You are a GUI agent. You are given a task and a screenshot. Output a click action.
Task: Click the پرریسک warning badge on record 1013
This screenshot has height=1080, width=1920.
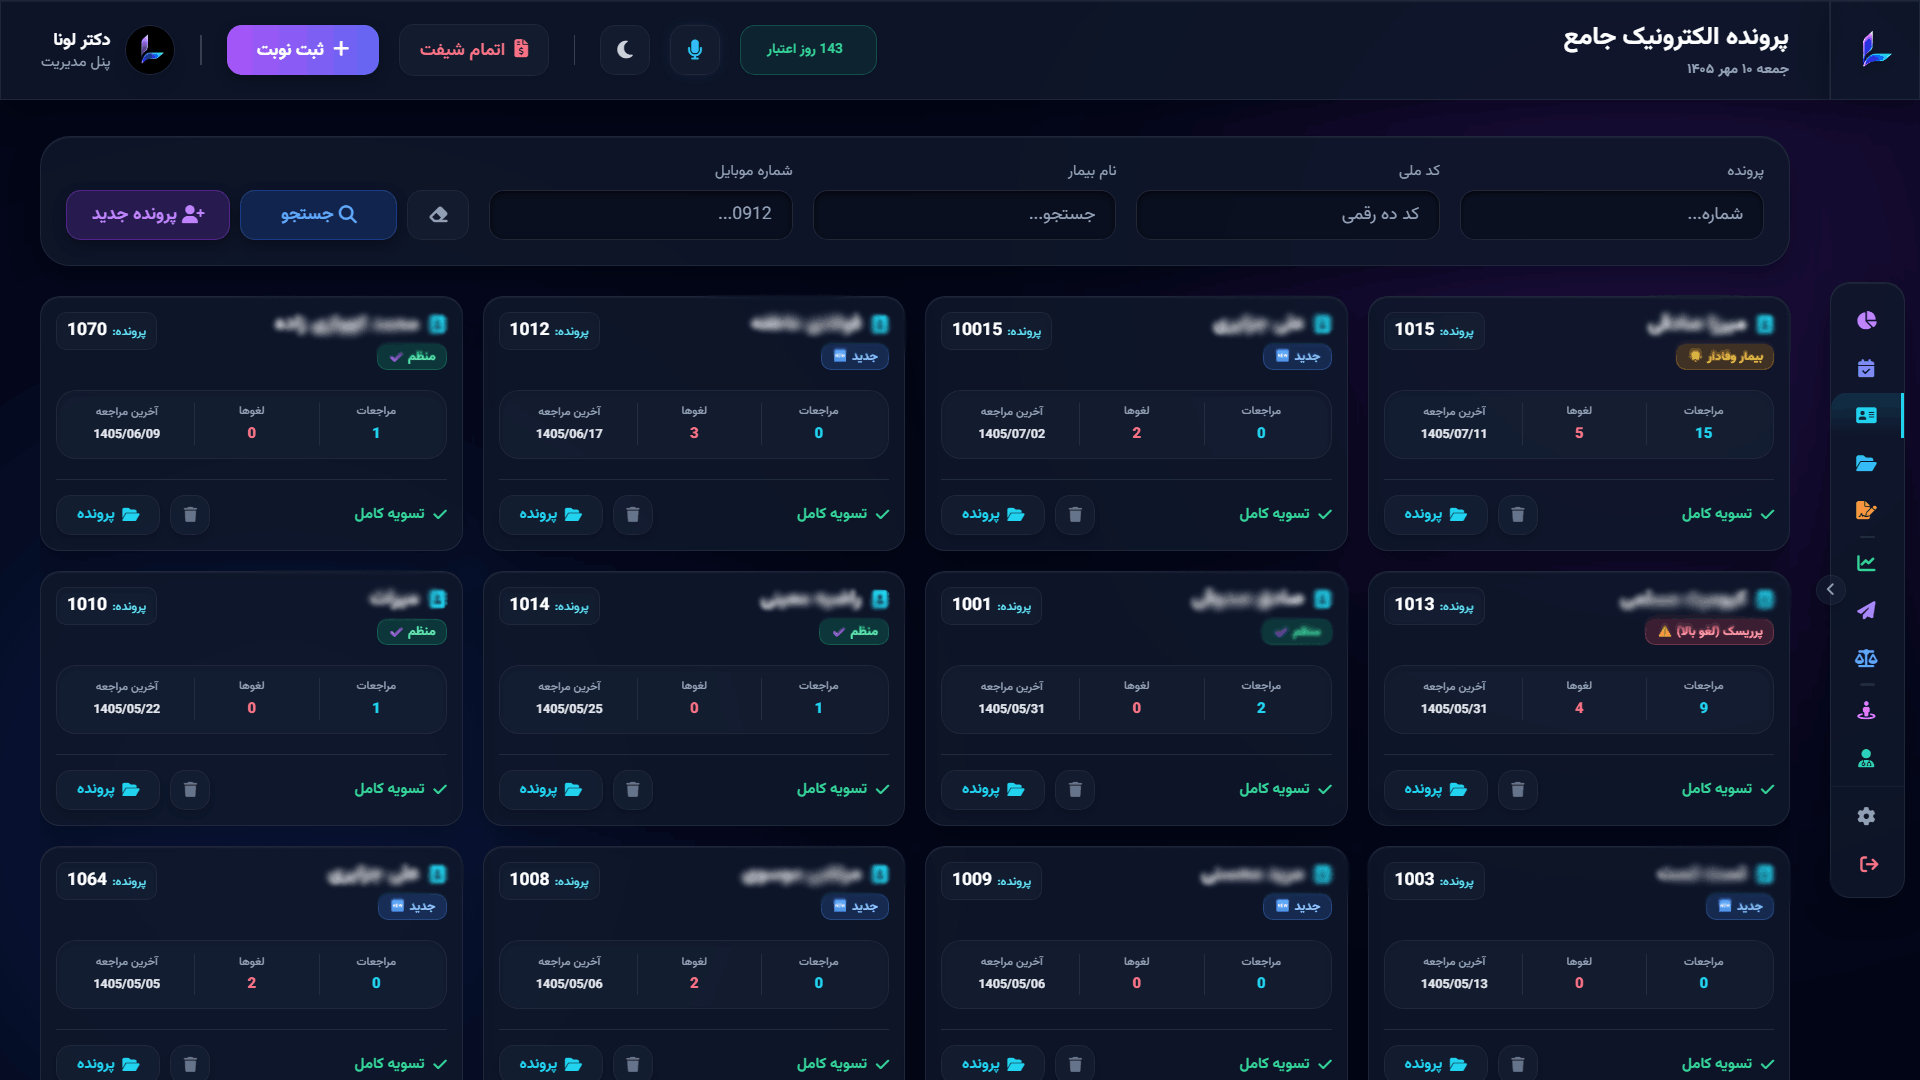tap(1710, 632)
